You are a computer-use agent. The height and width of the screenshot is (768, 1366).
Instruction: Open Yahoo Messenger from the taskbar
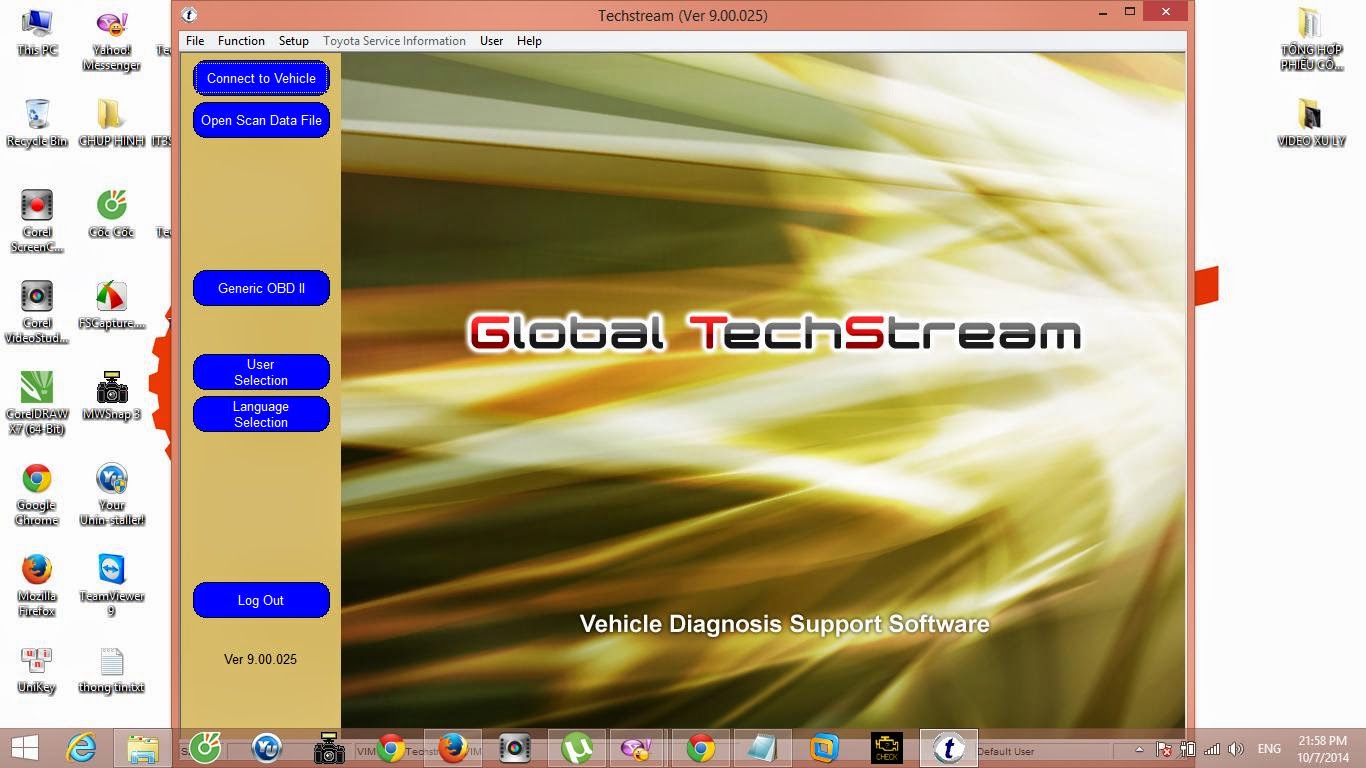click(x=636, y=748)
